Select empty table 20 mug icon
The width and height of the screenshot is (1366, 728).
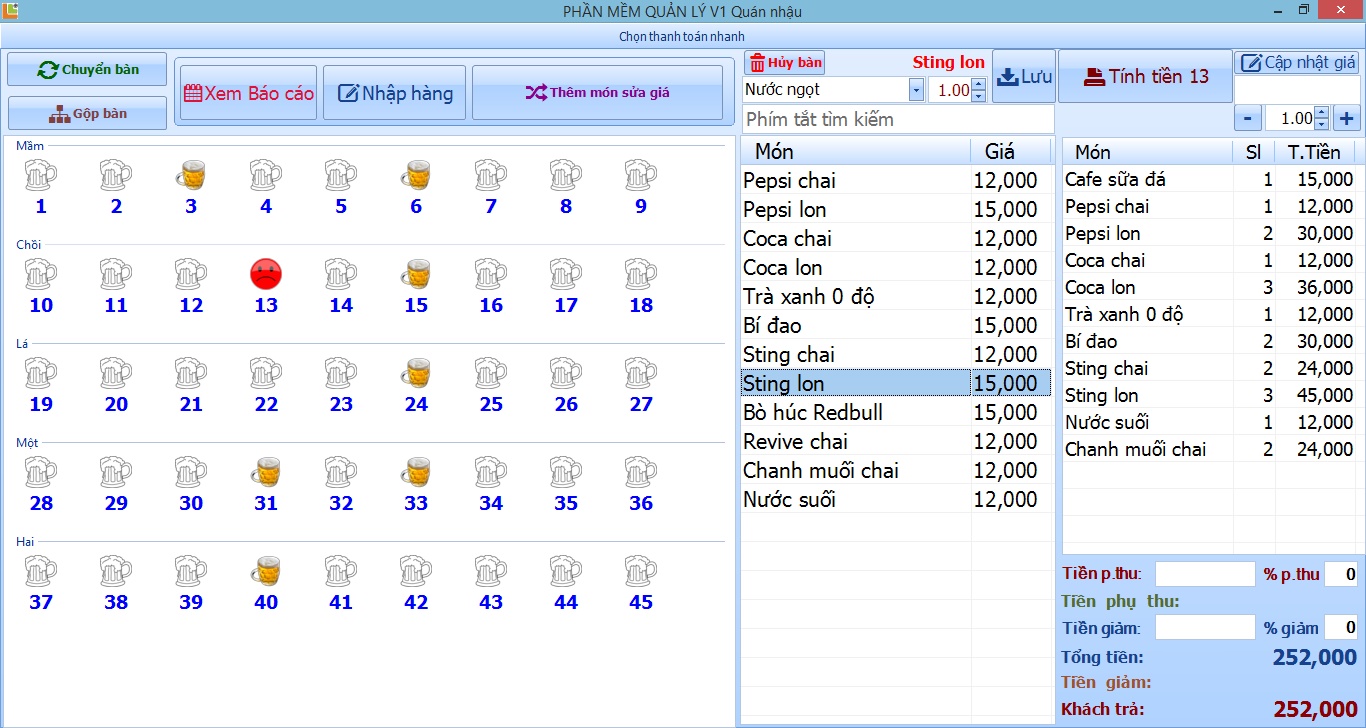(x=116, y=373)
